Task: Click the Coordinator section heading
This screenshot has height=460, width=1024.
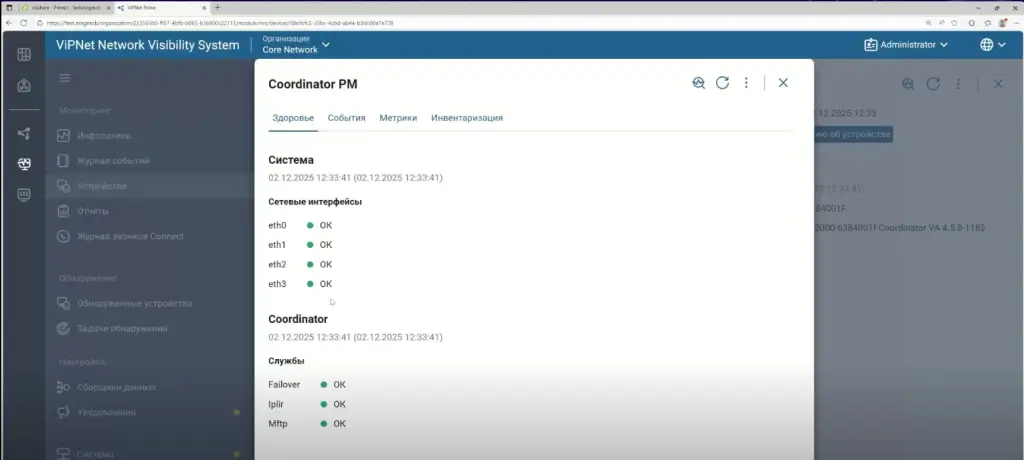Action: 298,320
